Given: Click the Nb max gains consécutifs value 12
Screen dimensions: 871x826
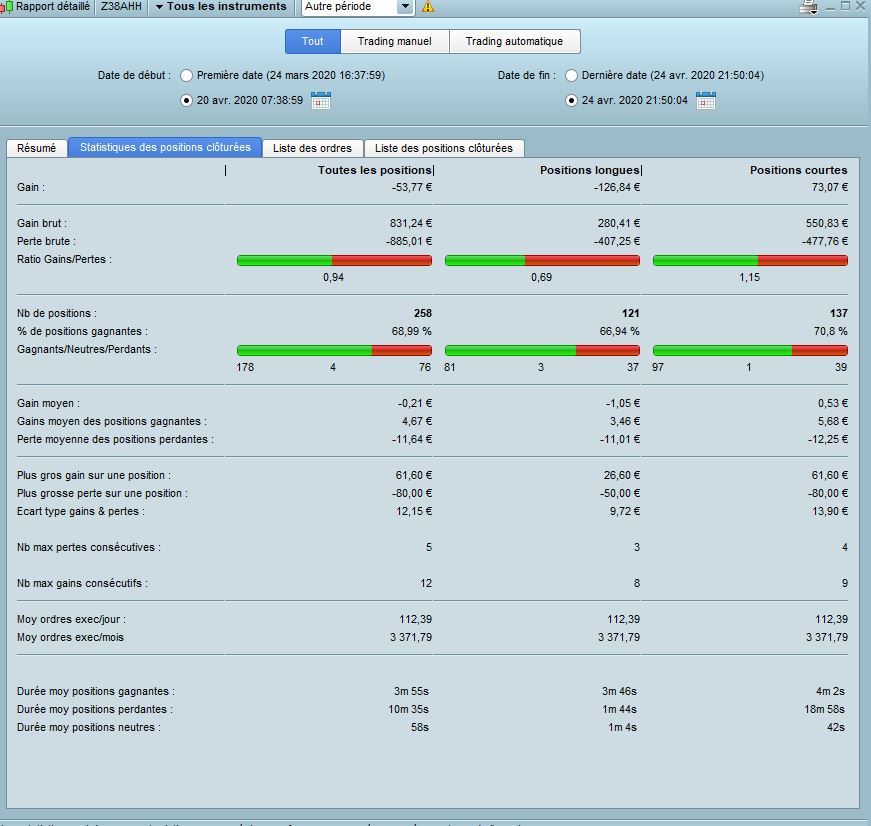Looking at the screenshot, I should pos(426,583).
